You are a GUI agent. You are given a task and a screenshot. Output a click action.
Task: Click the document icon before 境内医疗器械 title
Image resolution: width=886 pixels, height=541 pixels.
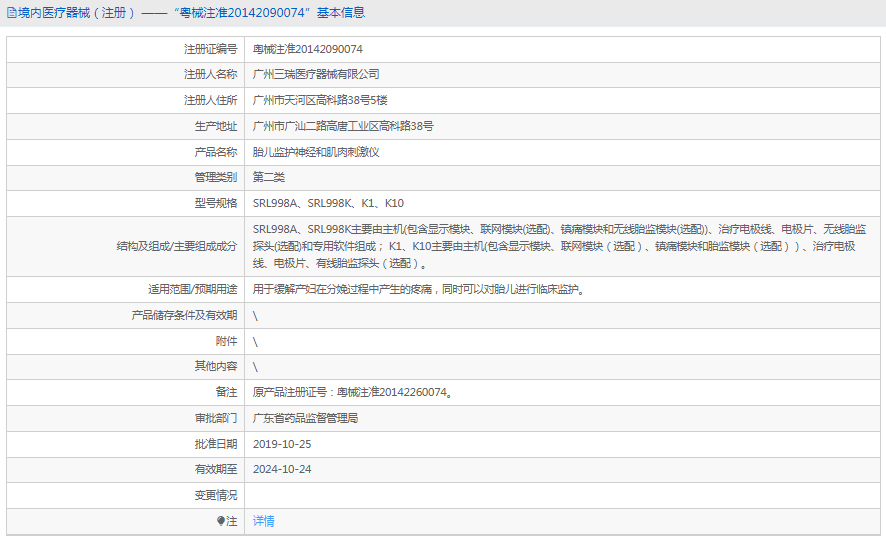[x=11, y=13]
